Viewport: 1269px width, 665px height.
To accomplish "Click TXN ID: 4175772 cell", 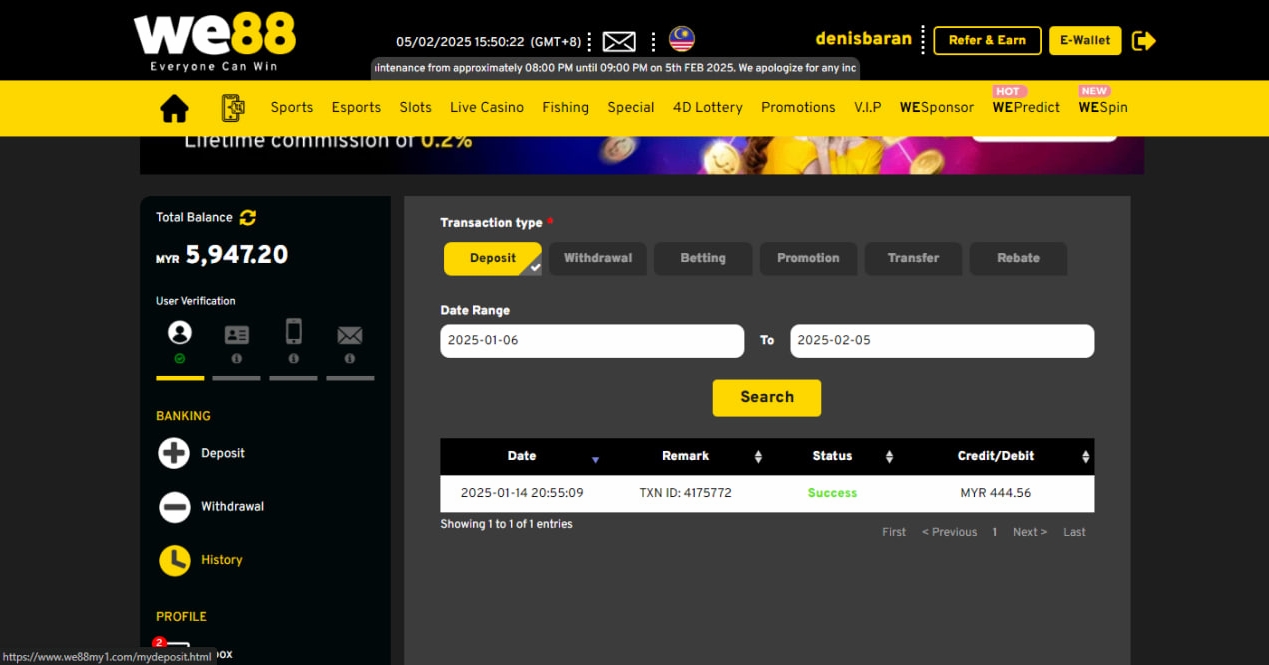I will tap(685, 493).
